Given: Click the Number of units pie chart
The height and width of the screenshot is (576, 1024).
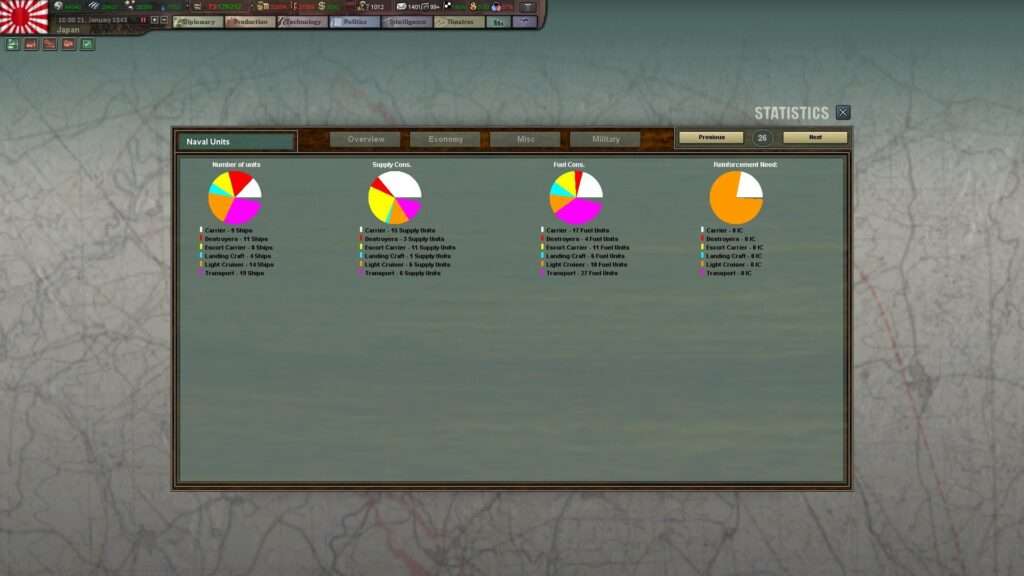Looking at the screenshot, I should [235, 198].
